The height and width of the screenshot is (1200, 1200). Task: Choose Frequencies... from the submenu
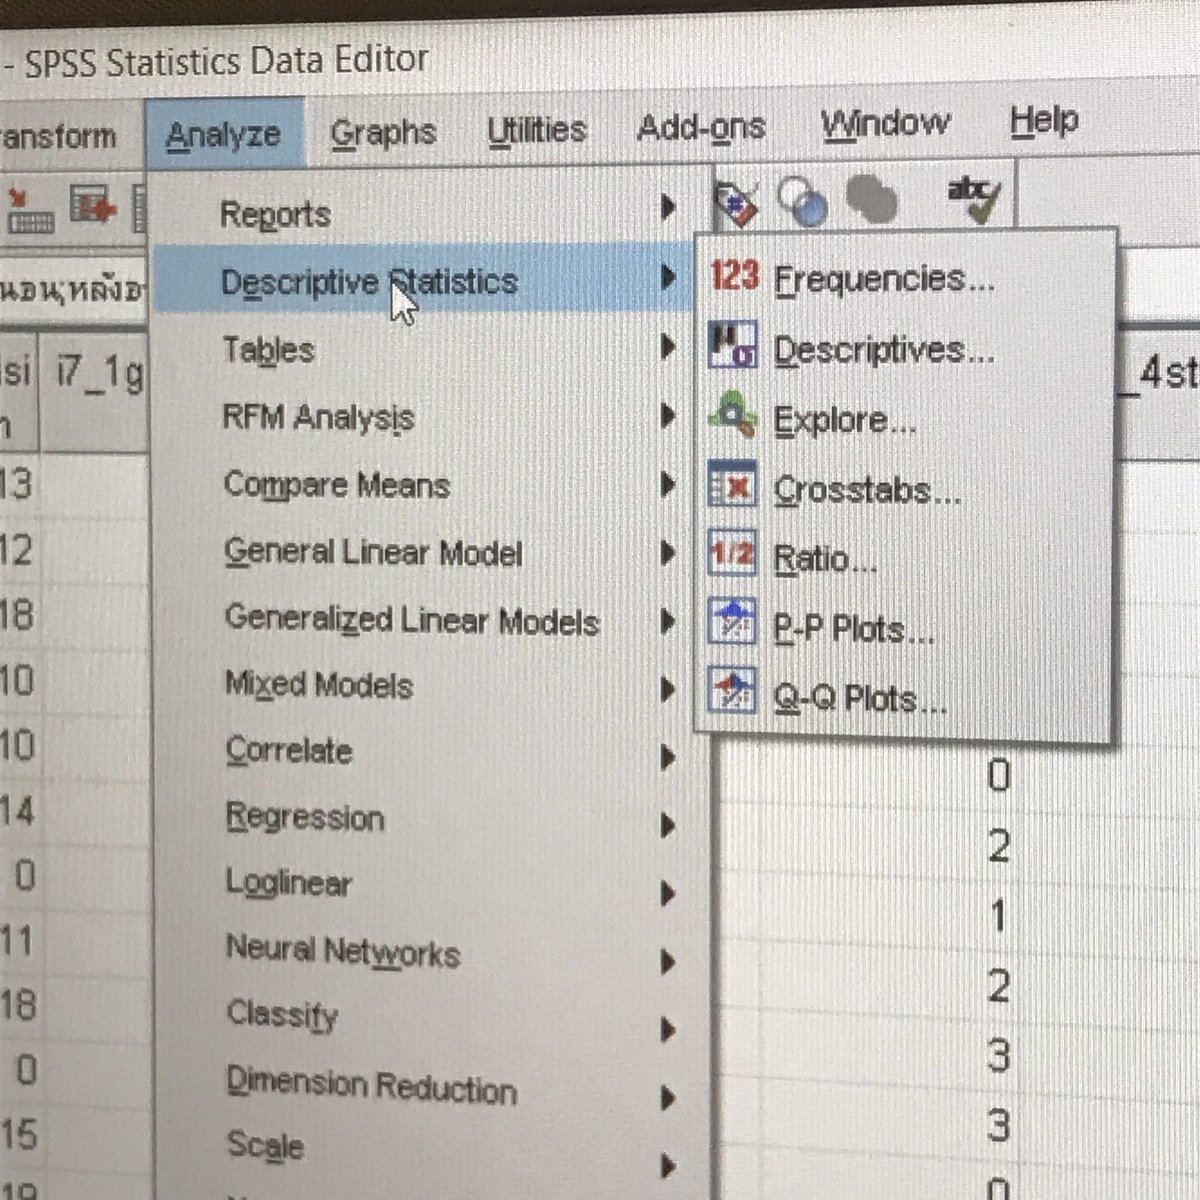[884, 278]
